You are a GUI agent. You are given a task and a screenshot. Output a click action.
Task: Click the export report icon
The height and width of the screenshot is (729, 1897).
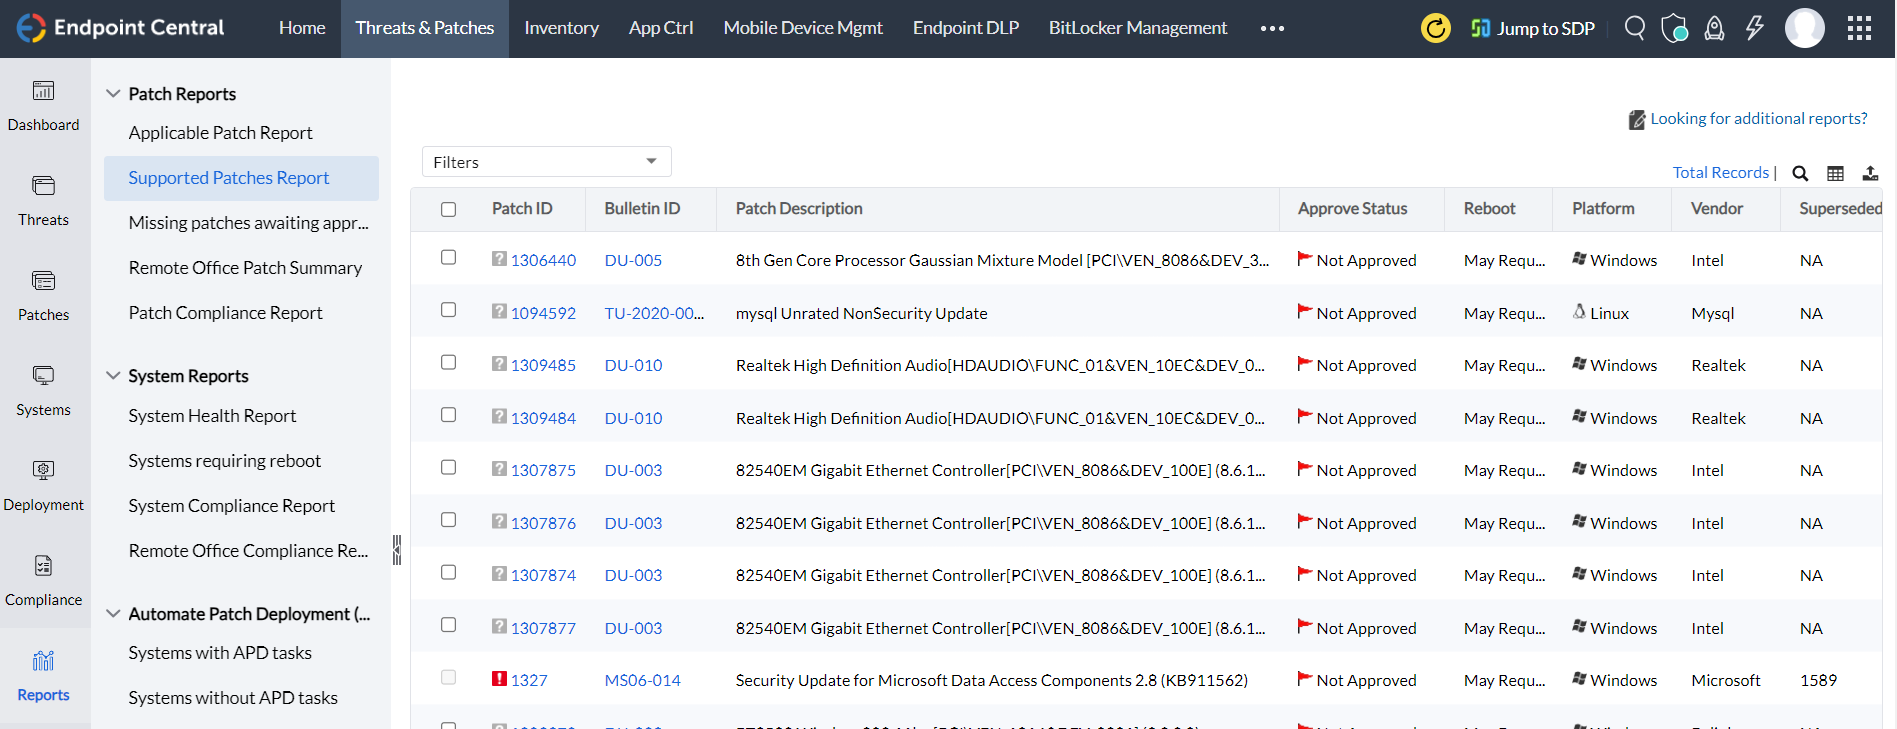pyautogui.click(x=1870, y=173)
